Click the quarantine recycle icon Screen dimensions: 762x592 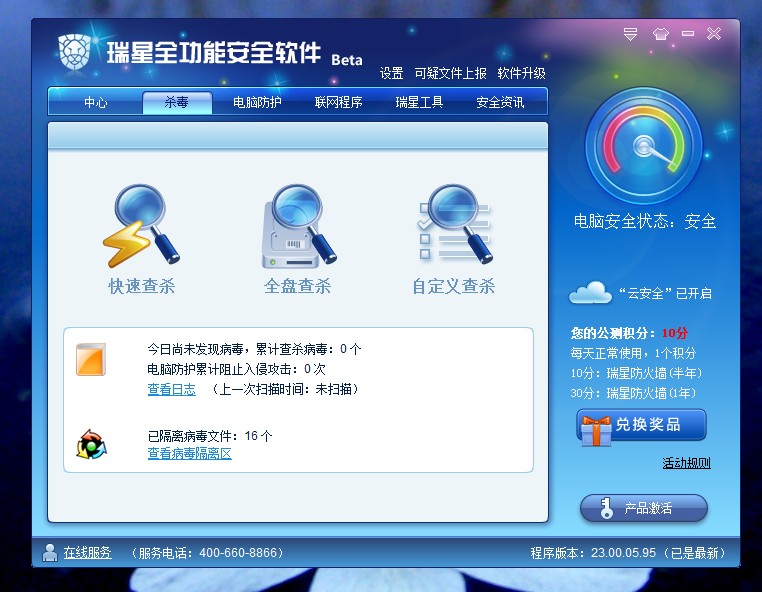pyautogui.click(x=91, y=444)
